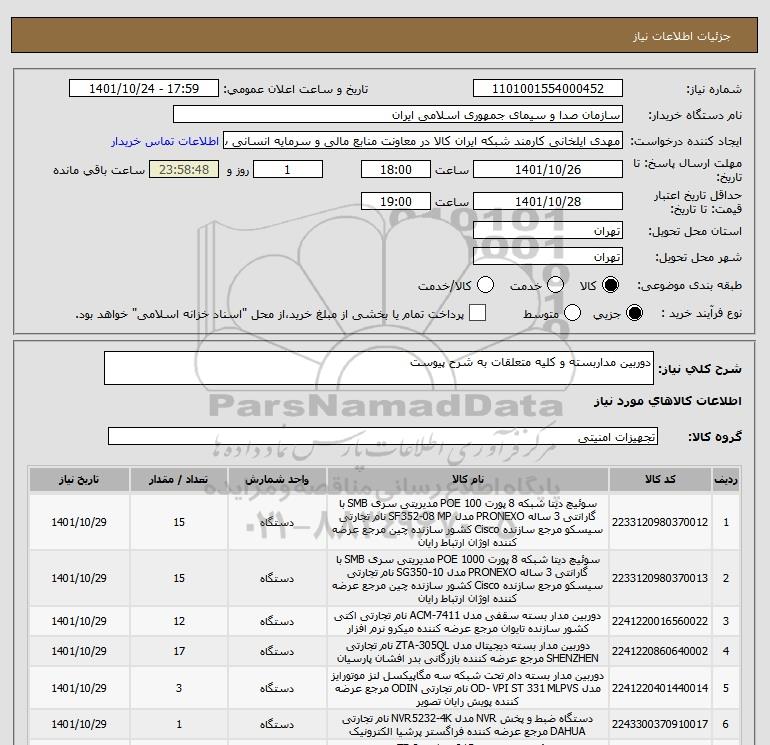The width and height of the screenshot is (770, 745).
Task: Click the price validity time 19:00
Action: click(396, 201)
